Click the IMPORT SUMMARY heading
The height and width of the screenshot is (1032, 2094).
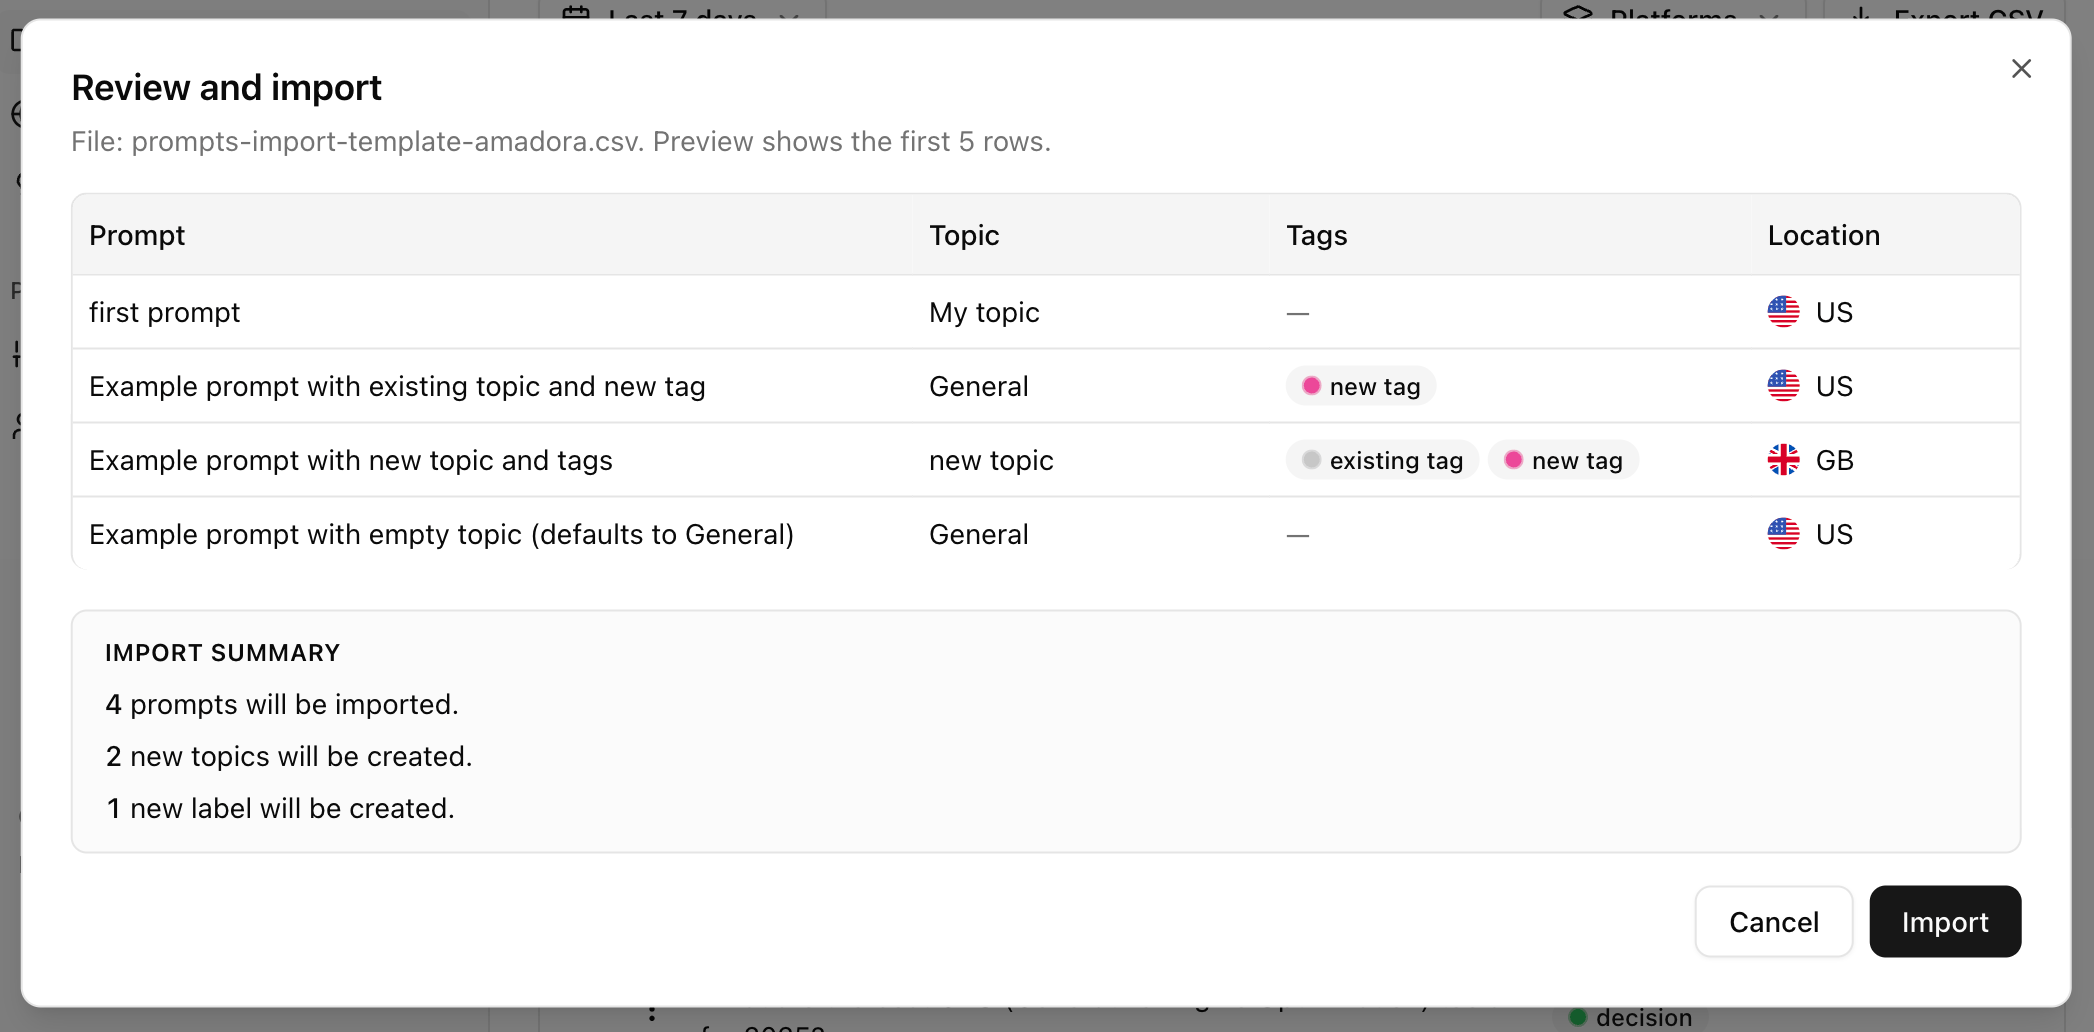point(223,653)
